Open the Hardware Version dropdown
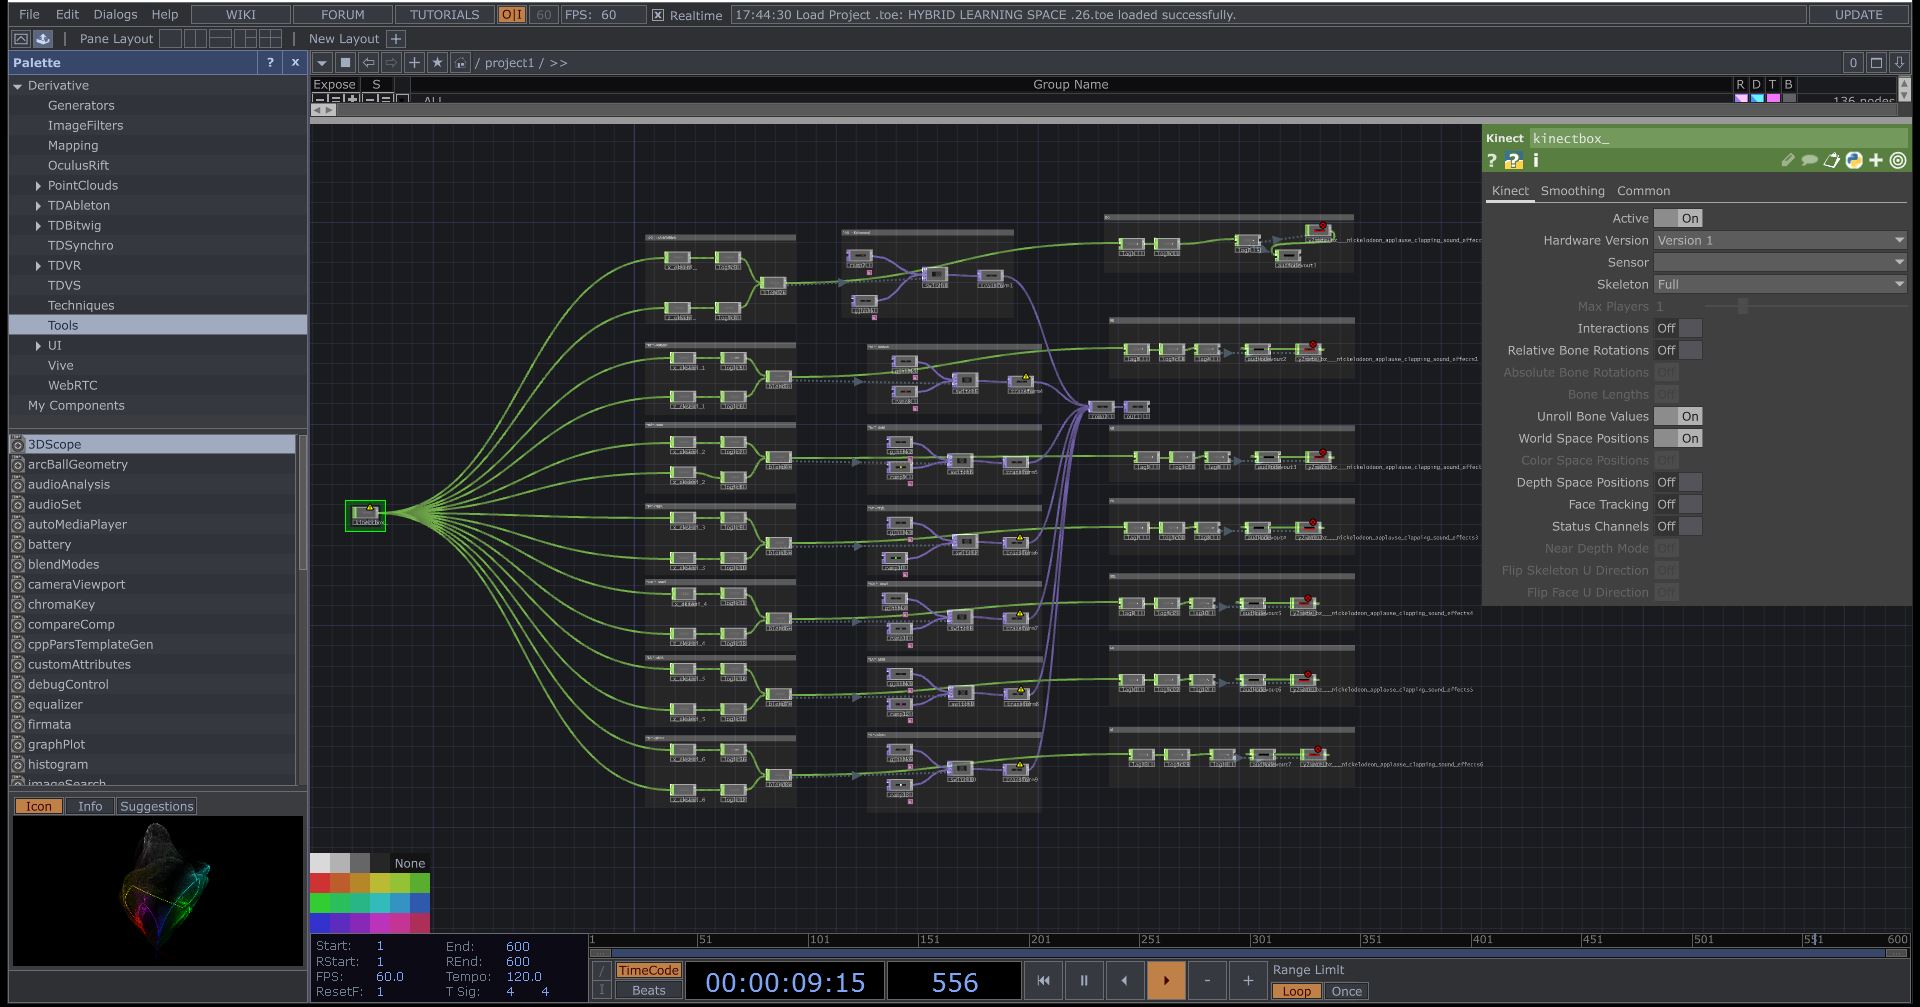 [1780, 240]
